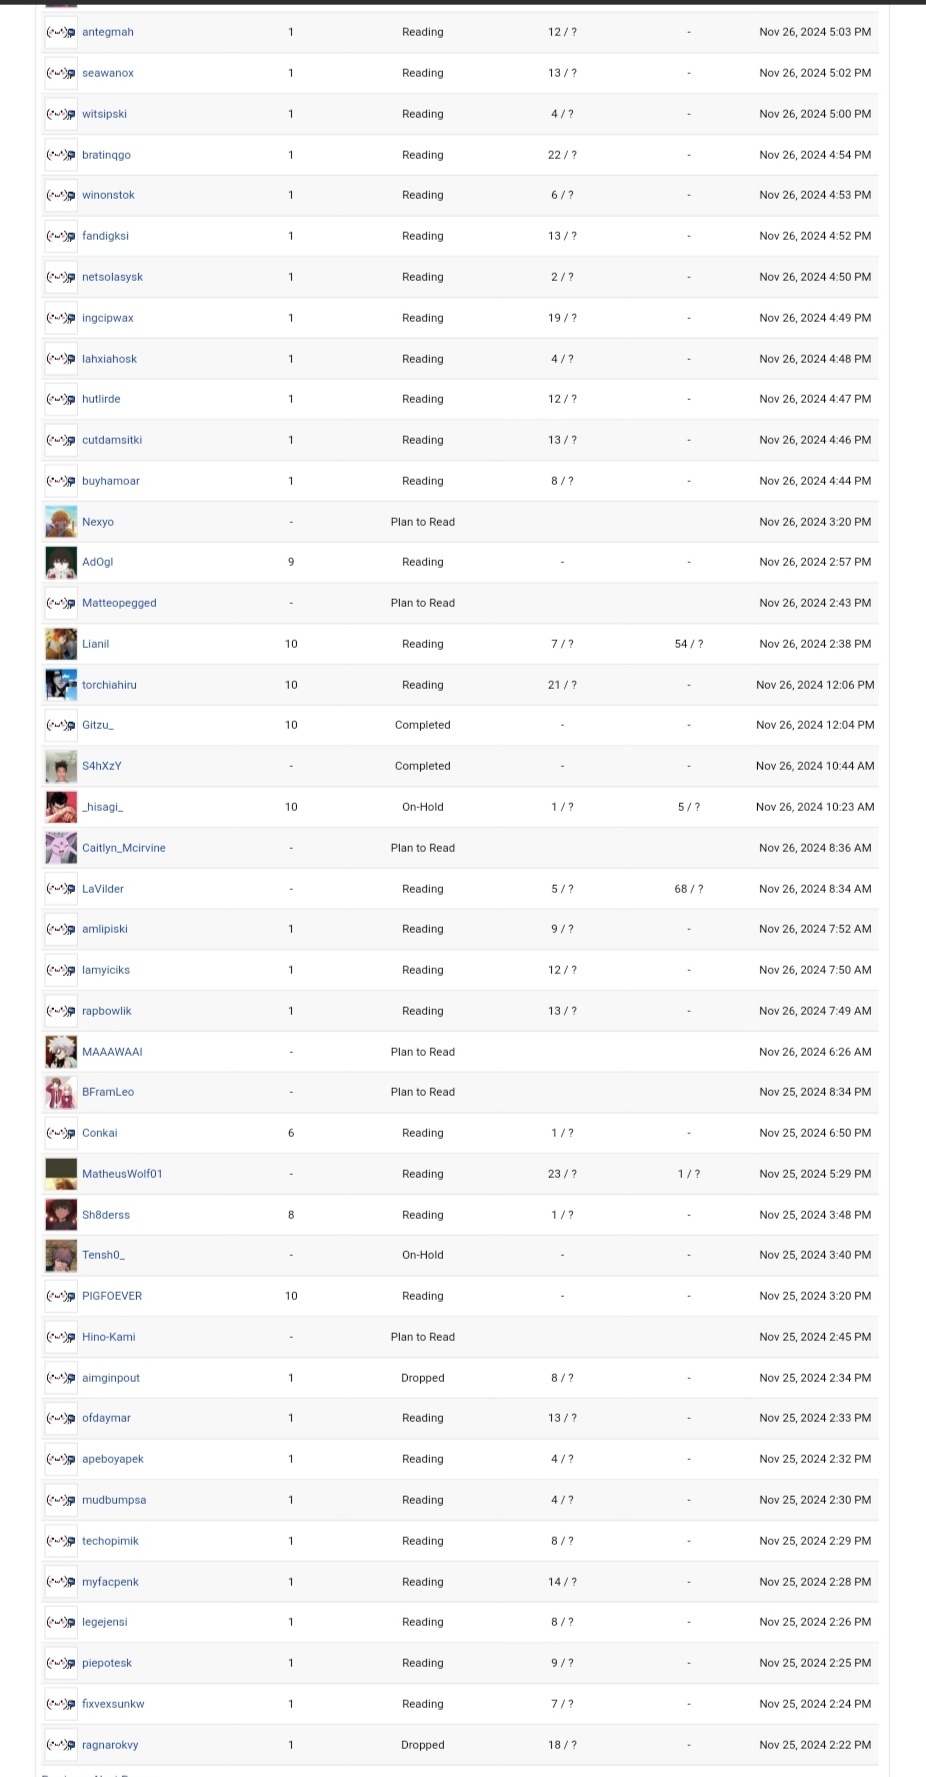Viewport: 926px width, 1777px height.
Task: Open _hisagi_'s avatar thumbnail
Action: [x=61, y=807]
